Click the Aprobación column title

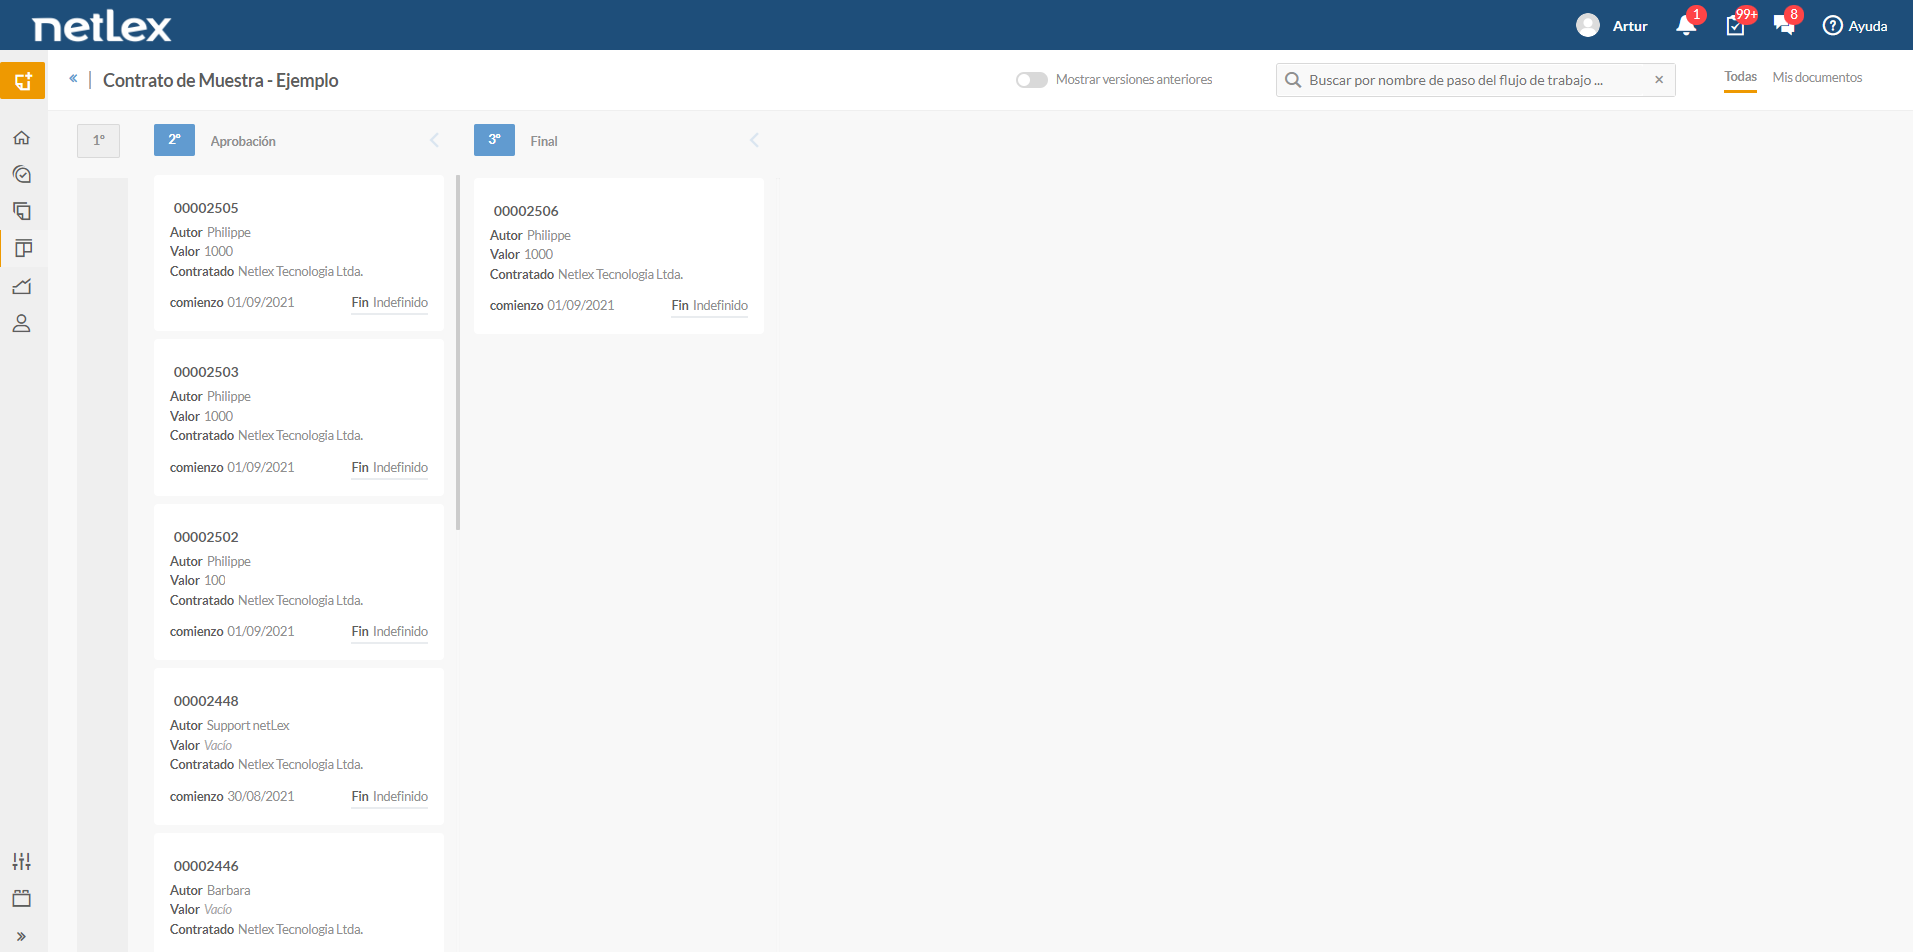[243, 142]
